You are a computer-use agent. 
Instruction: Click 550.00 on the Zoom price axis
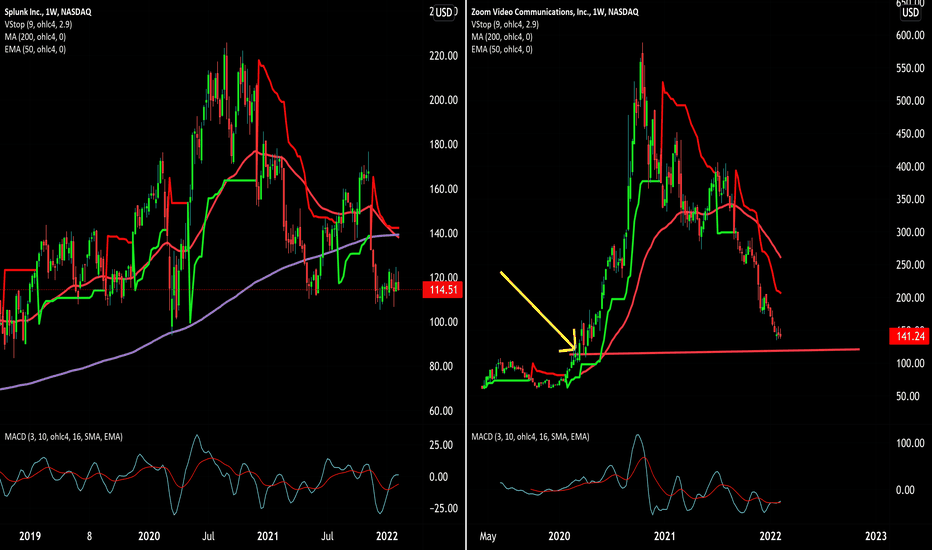tap(910, 68)
